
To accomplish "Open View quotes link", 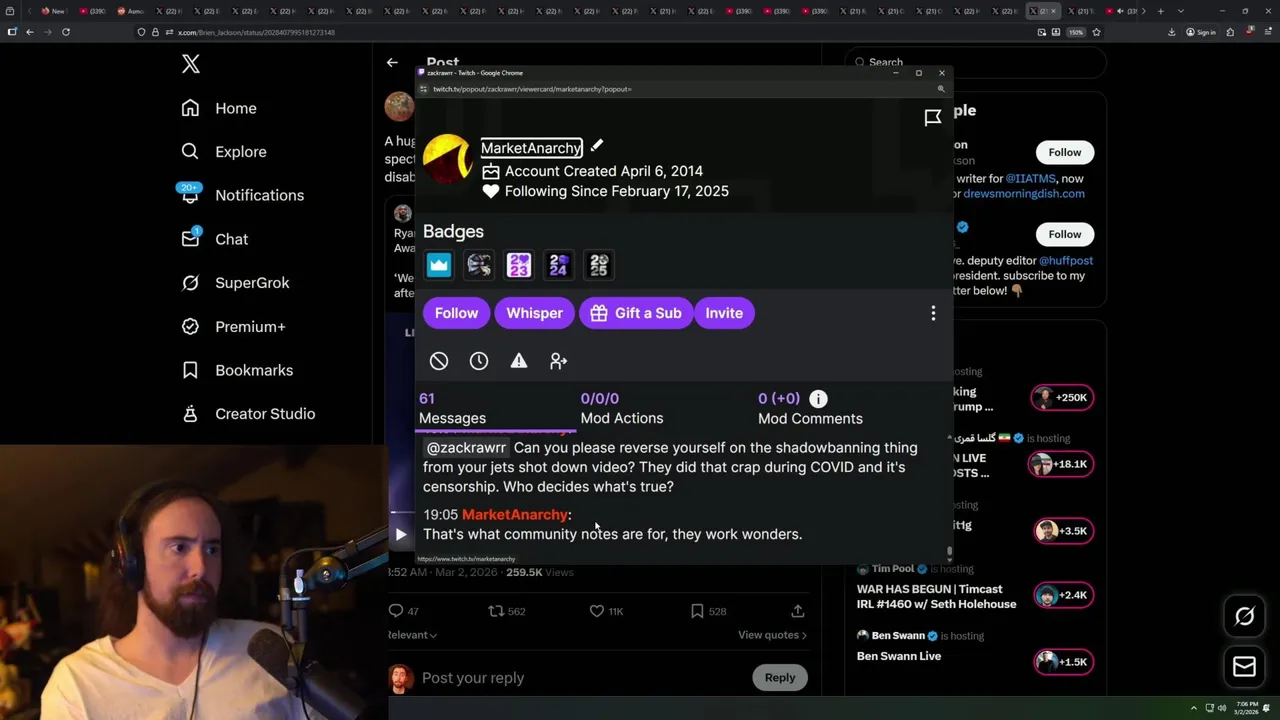I will point(772,635).
